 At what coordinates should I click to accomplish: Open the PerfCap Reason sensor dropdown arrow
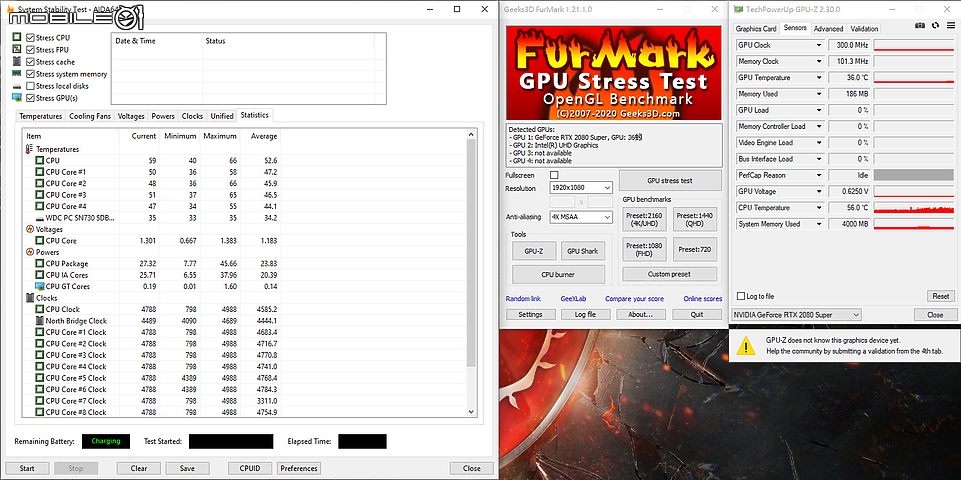coord(819,175)
